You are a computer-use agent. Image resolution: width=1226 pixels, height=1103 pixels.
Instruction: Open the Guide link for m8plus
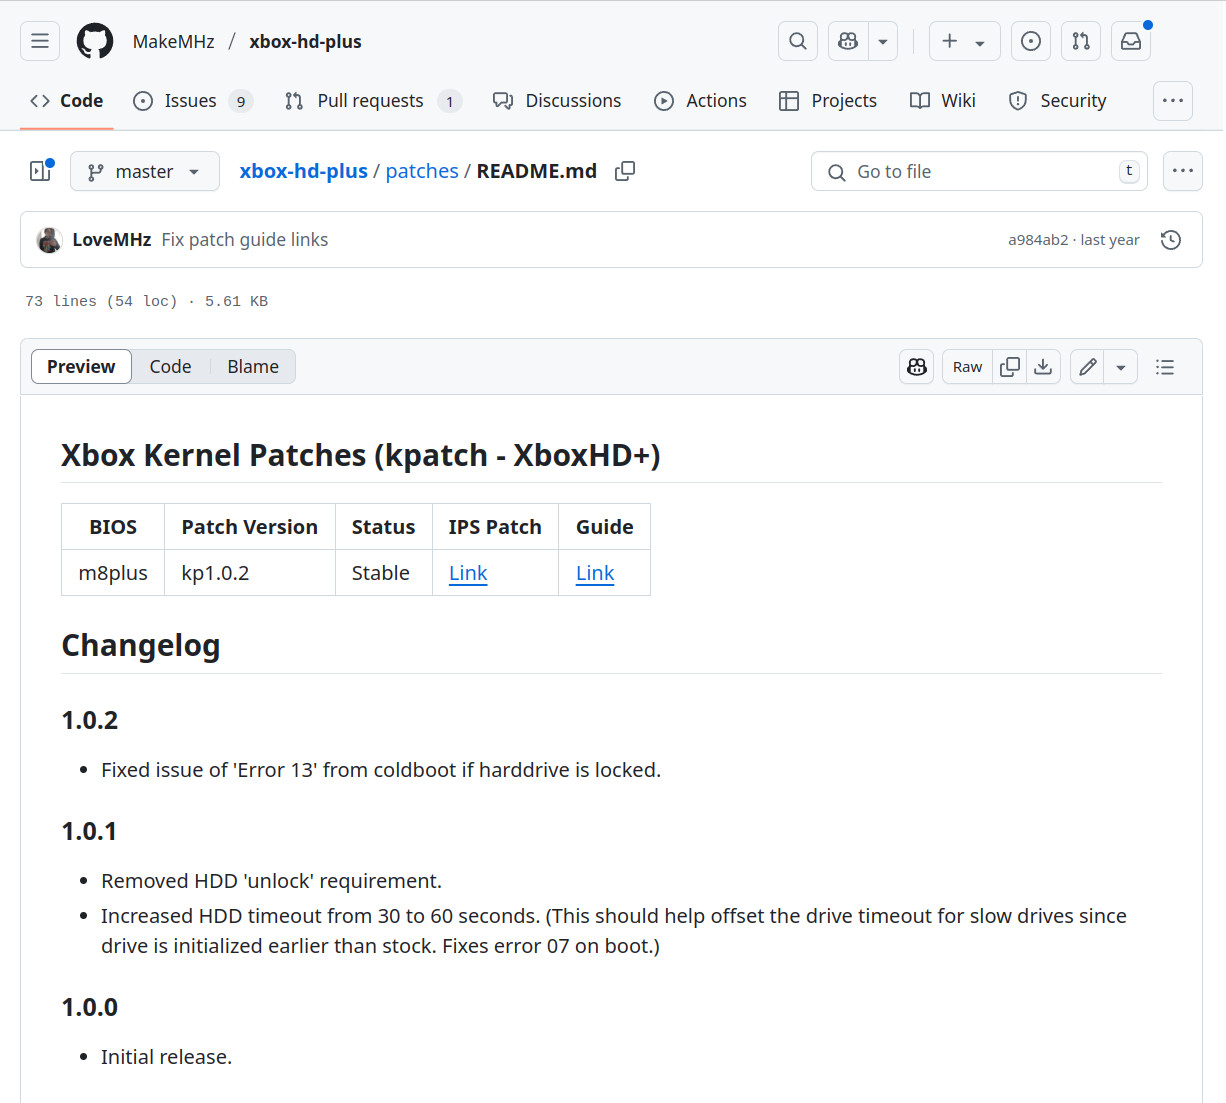(595, 573)
